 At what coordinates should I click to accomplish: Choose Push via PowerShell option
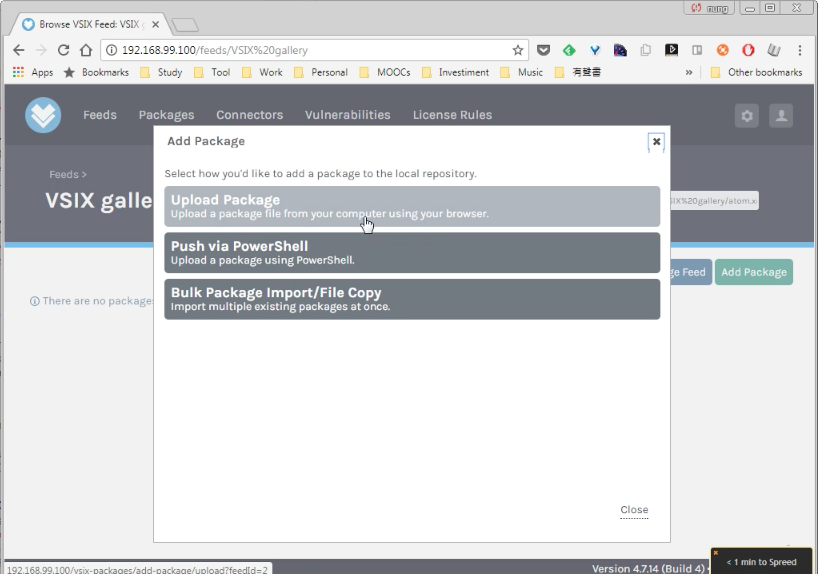412,253
